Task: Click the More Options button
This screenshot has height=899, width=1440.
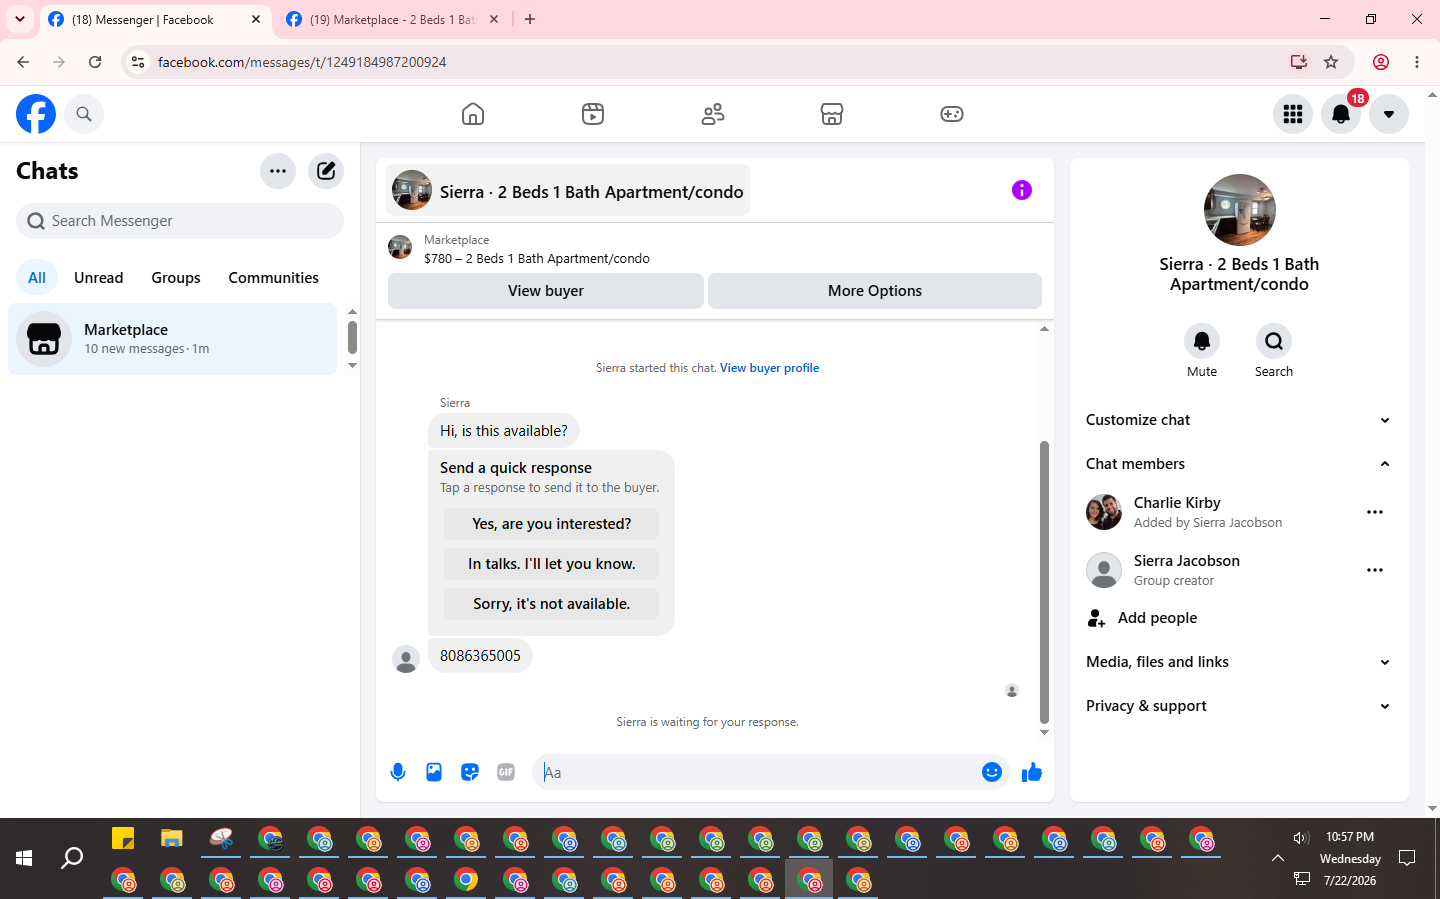Action: (875, 291)
